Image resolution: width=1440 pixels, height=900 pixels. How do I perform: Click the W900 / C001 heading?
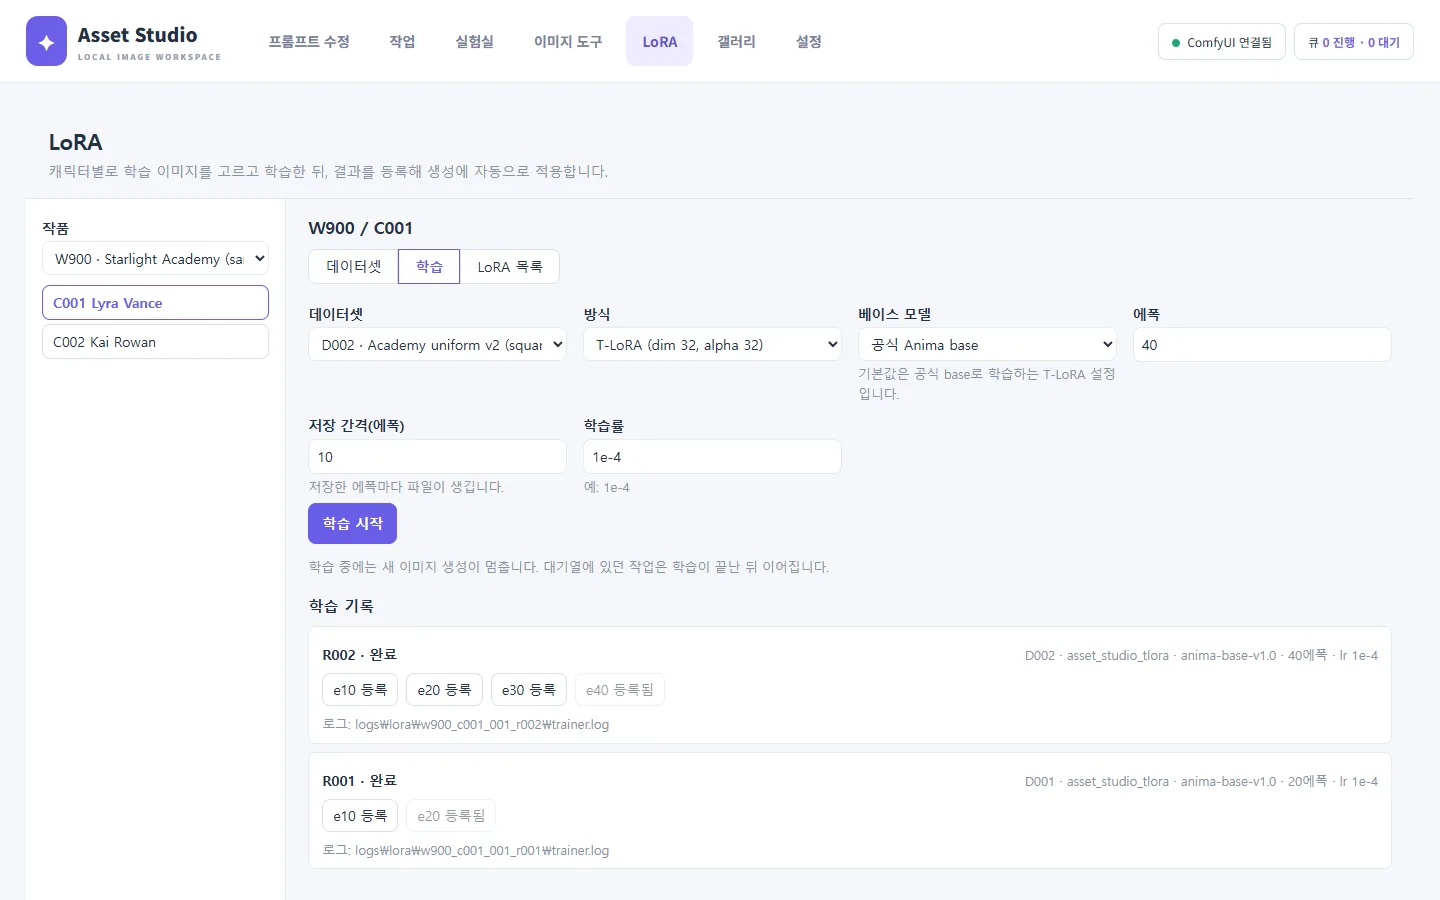point(361,228)
